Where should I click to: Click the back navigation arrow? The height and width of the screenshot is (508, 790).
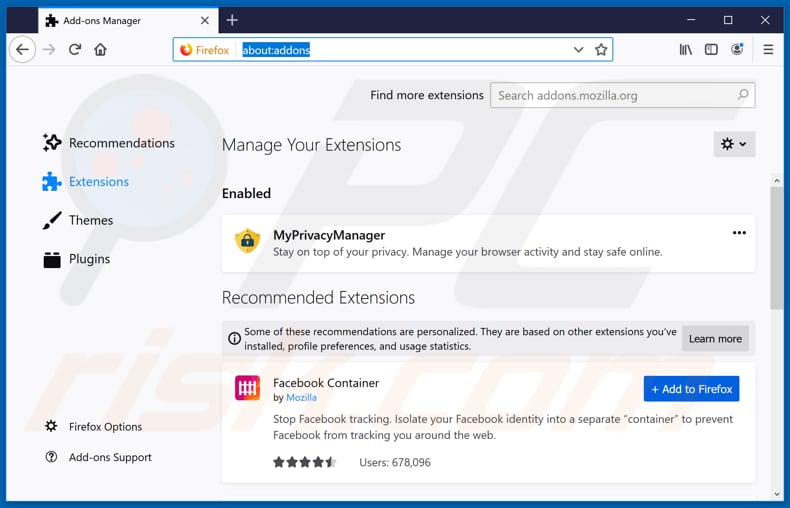(x=22, y=50)
